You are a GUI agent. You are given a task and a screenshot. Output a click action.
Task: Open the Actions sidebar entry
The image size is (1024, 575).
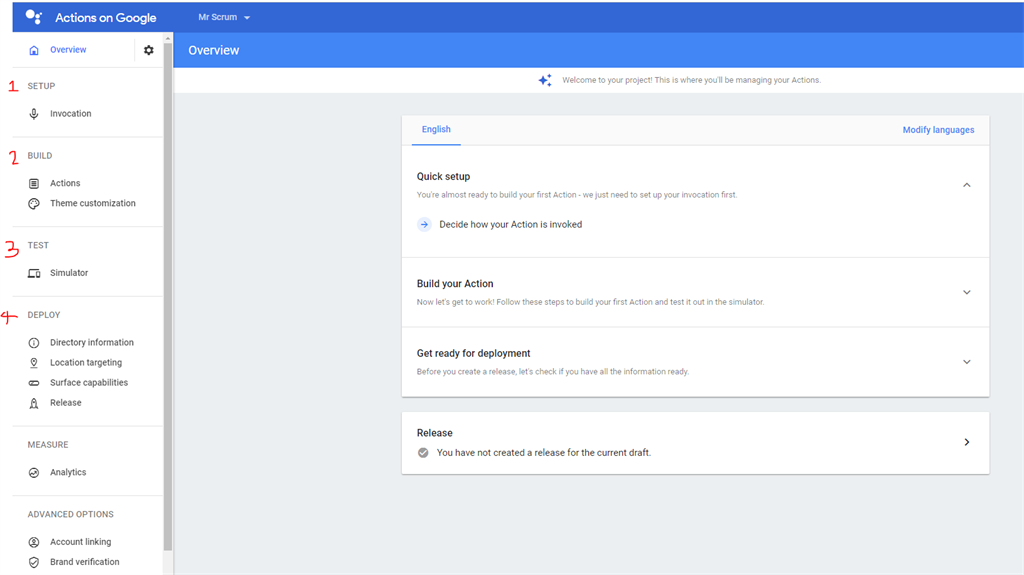tap(65, 183)
